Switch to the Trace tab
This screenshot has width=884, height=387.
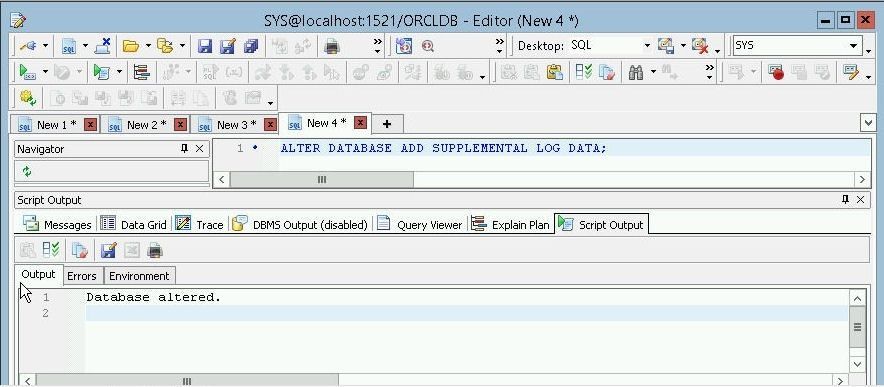[200, 225]
